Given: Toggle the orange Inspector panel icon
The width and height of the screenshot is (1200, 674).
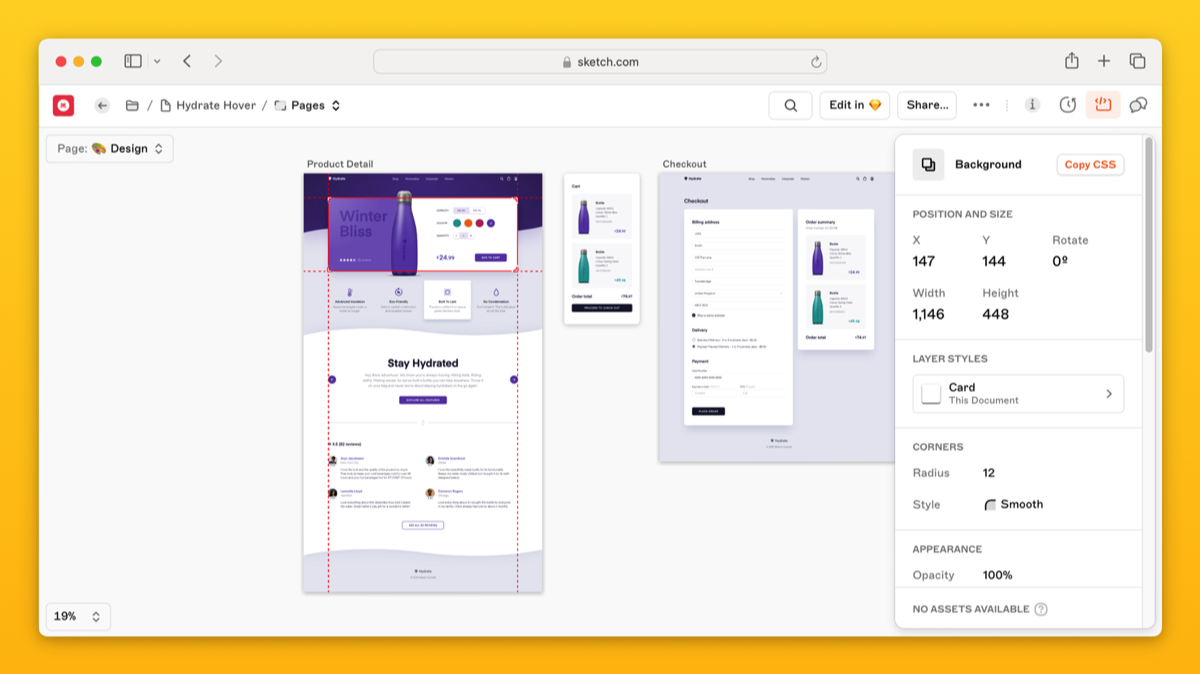Looking at the screenshot, I should pyautogui.click(x=1103, y=105).
